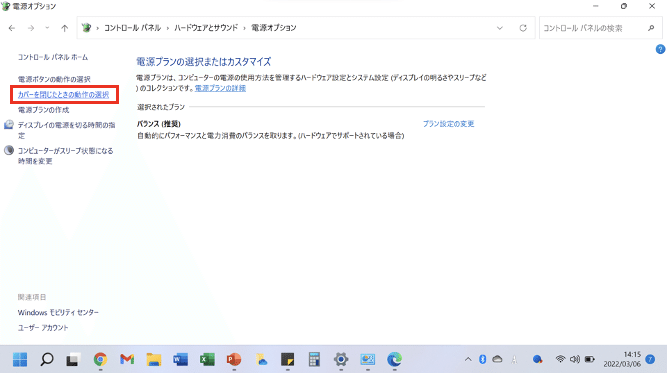Viewport: 667px width, 373px height.
Task: Open Windows モビリティ センター link
Action: (58, 312)
